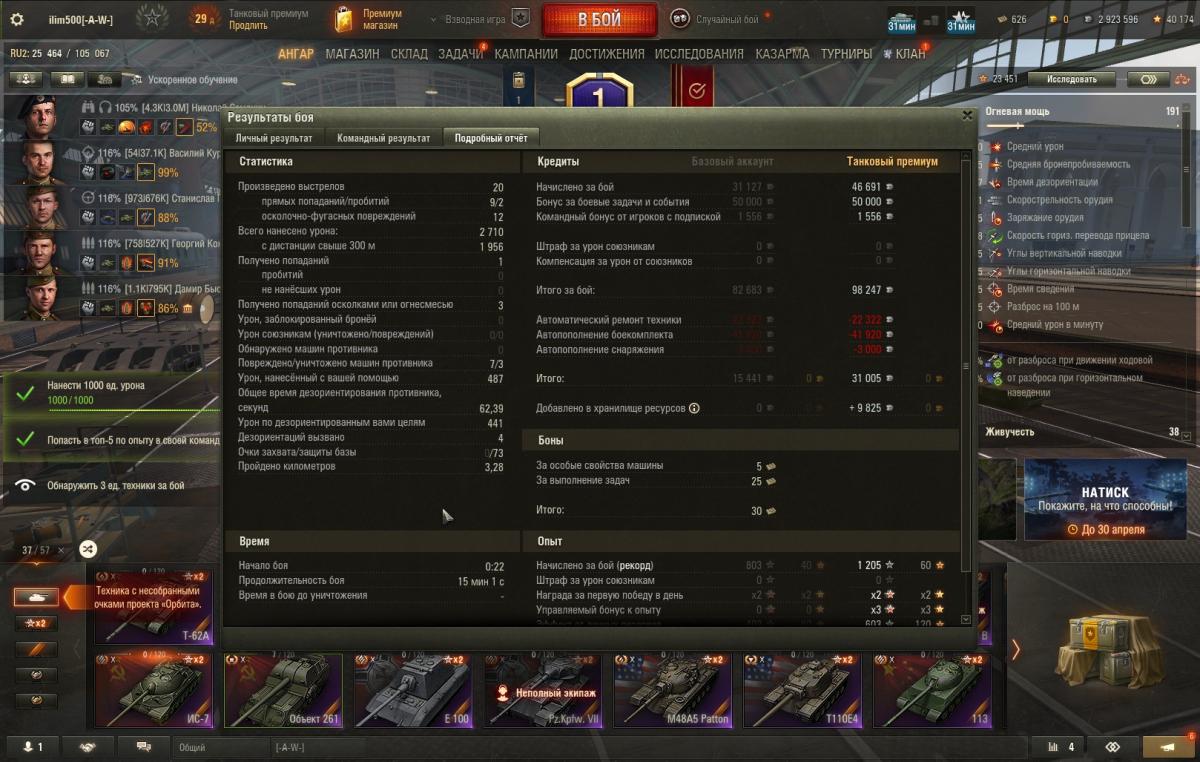Click the Исследовать button
The height and width of the screenshot is (762, 1200).
pyautogui.click(x=1071, y=79)
